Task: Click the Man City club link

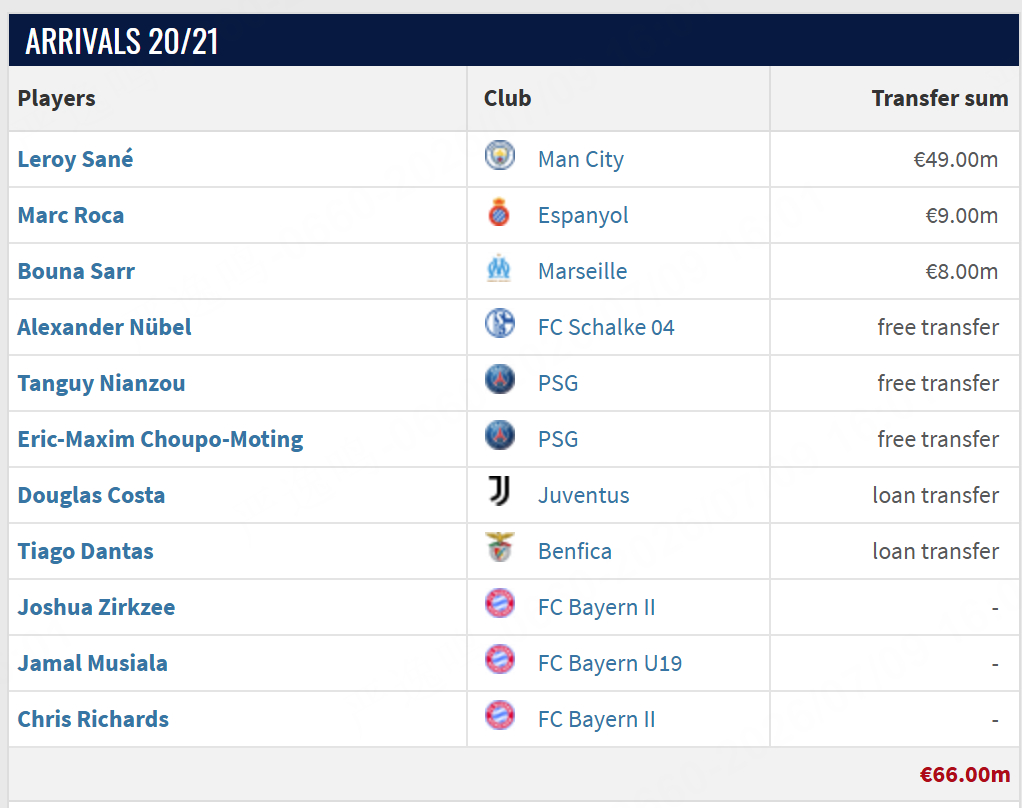Action: click(x=581, y=160)
